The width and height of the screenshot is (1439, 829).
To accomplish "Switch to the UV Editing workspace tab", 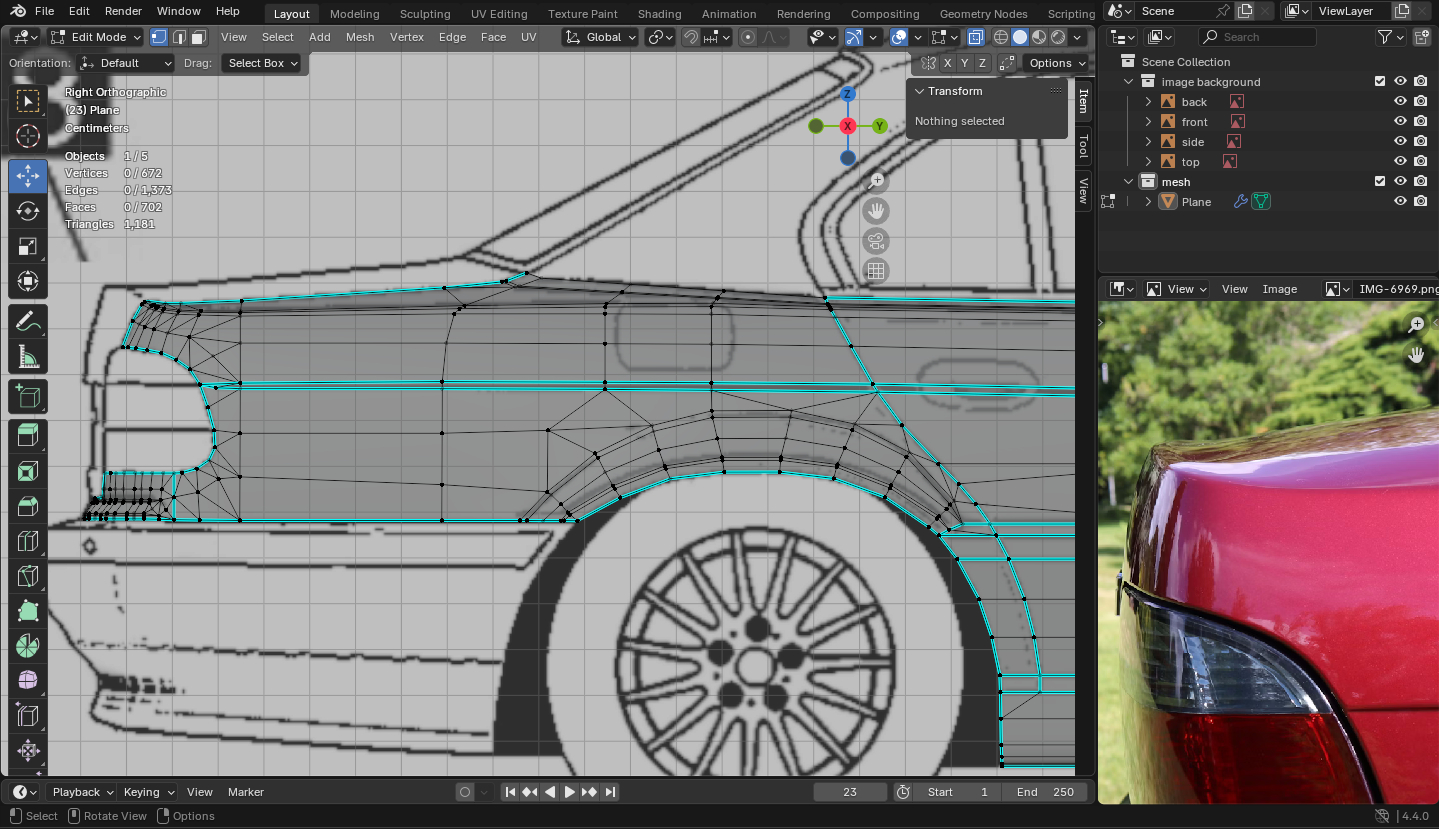I will click(499, 14).
